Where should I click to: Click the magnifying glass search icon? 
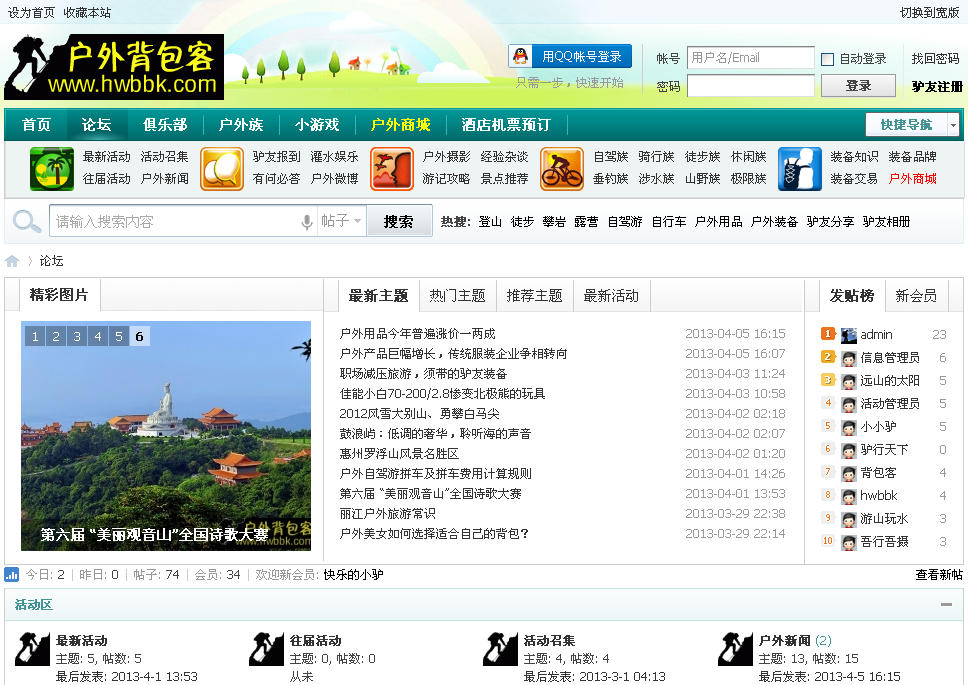click(27, 221)
